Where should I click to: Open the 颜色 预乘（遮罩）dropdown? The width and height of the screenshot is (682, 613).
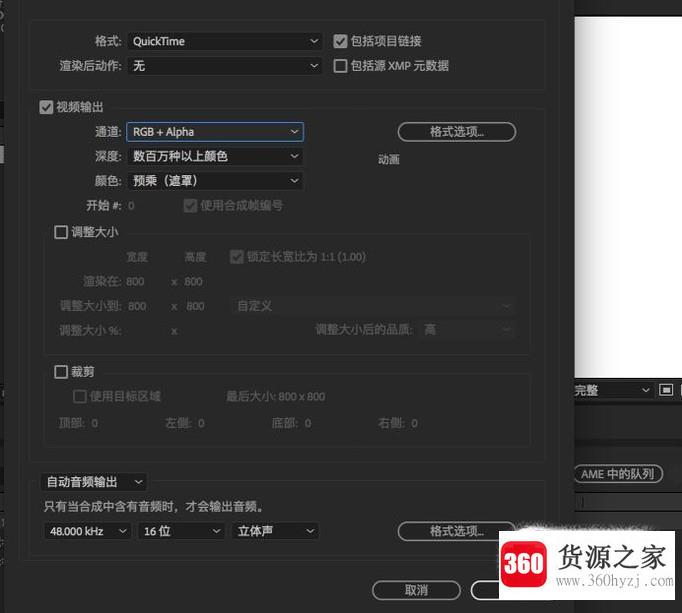tap(215, 181)
